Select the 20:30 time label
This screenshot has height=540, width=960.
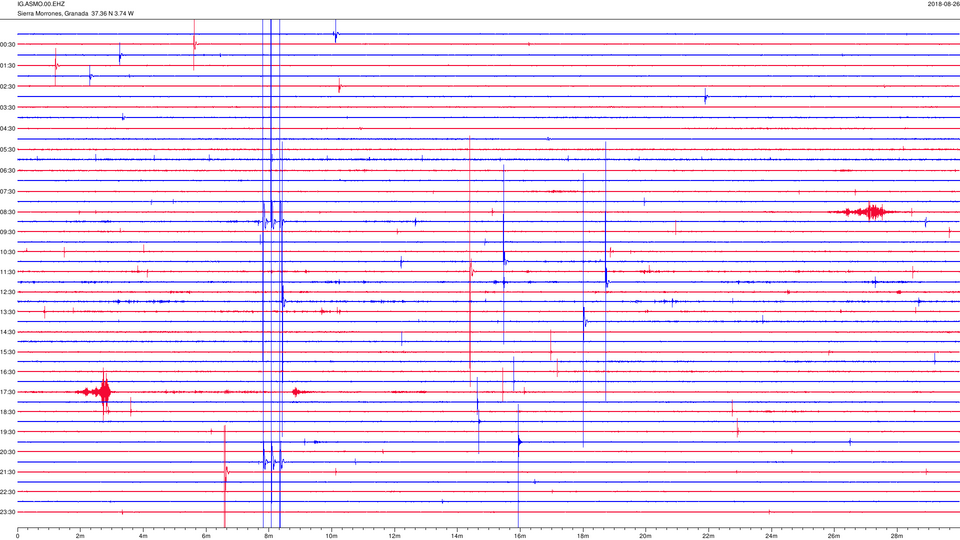click(7, 452)
